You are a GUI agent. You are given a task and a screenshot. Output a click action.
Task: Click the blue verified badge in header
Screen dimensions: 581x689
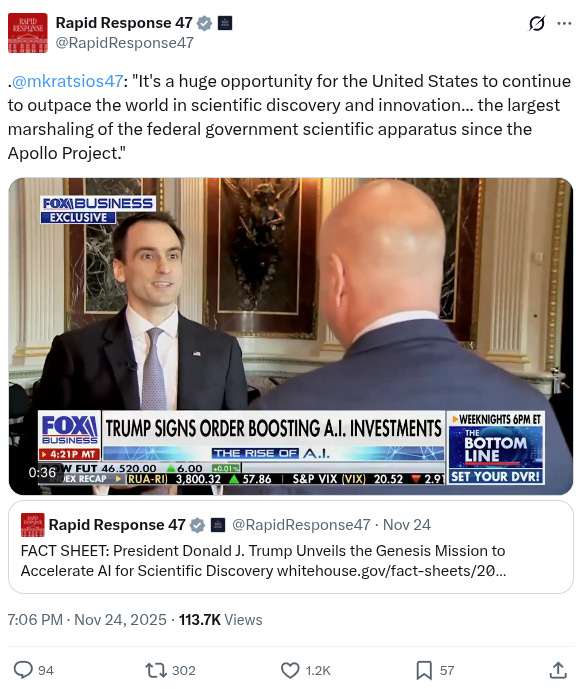click(x=204, y=23)
